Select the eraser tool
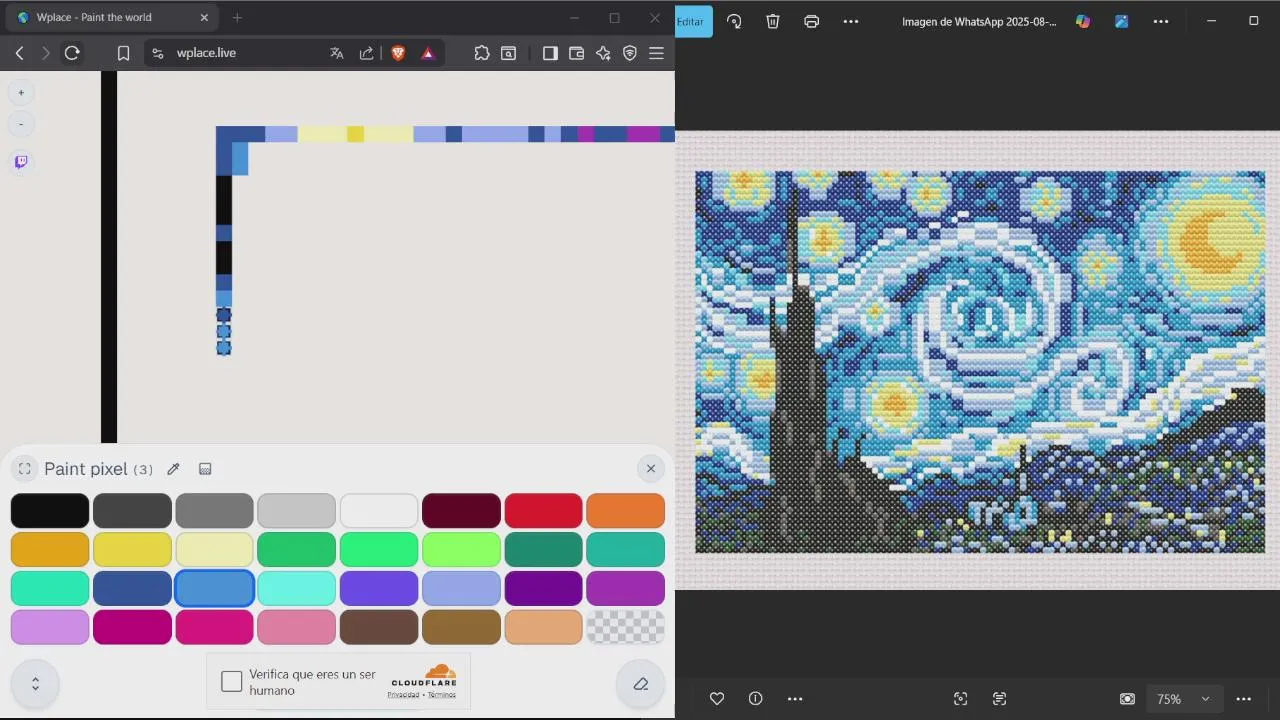Viewport: 1280px width, 720px height. pos(641,684)
